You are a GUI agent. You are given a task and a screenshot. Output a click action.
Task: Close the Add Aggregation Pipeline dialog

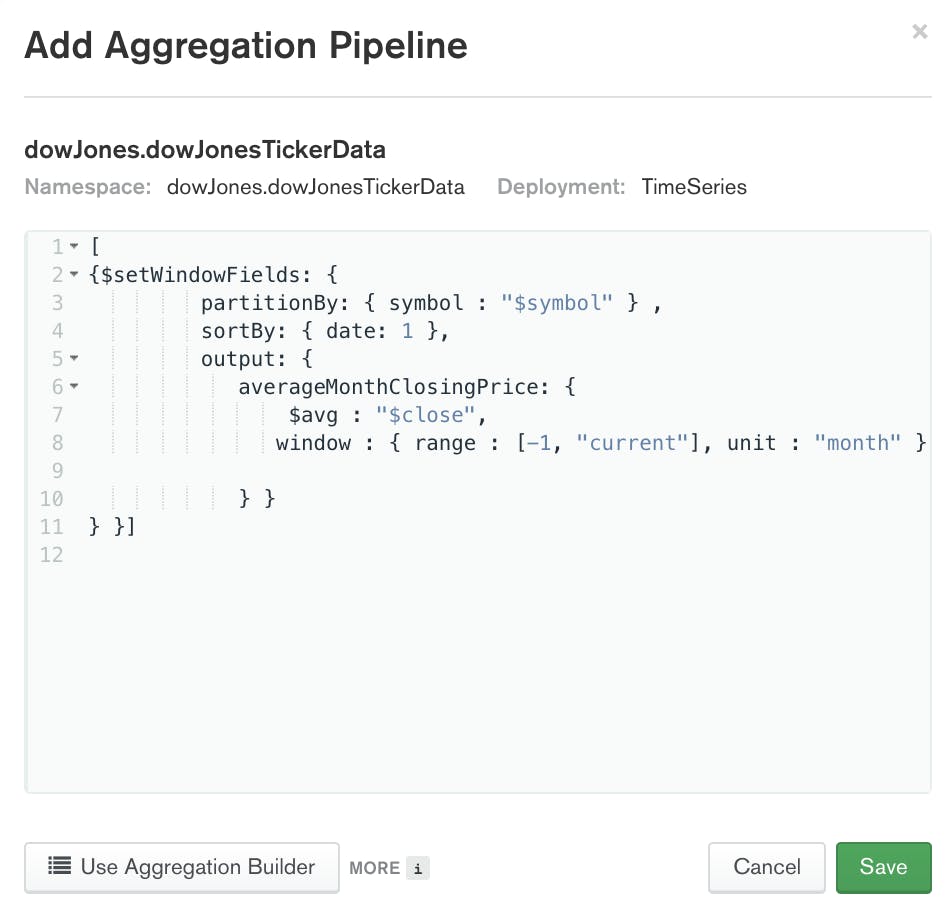pyautogui.click(x=919, y=31)
